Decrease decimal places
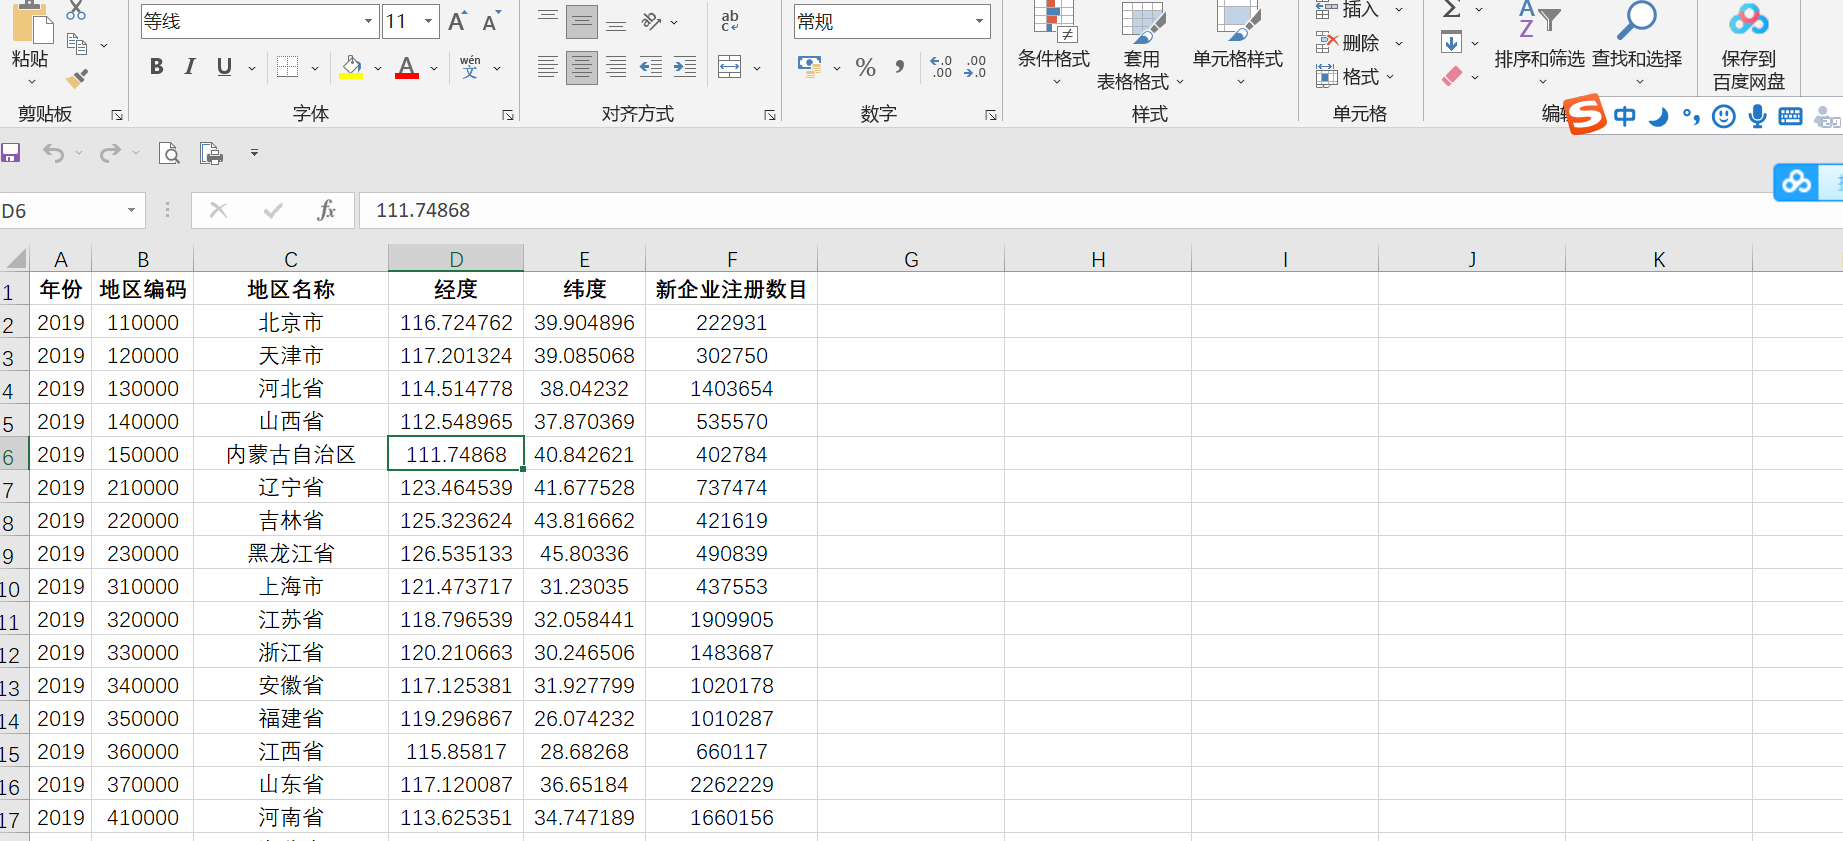 [975, 67]
